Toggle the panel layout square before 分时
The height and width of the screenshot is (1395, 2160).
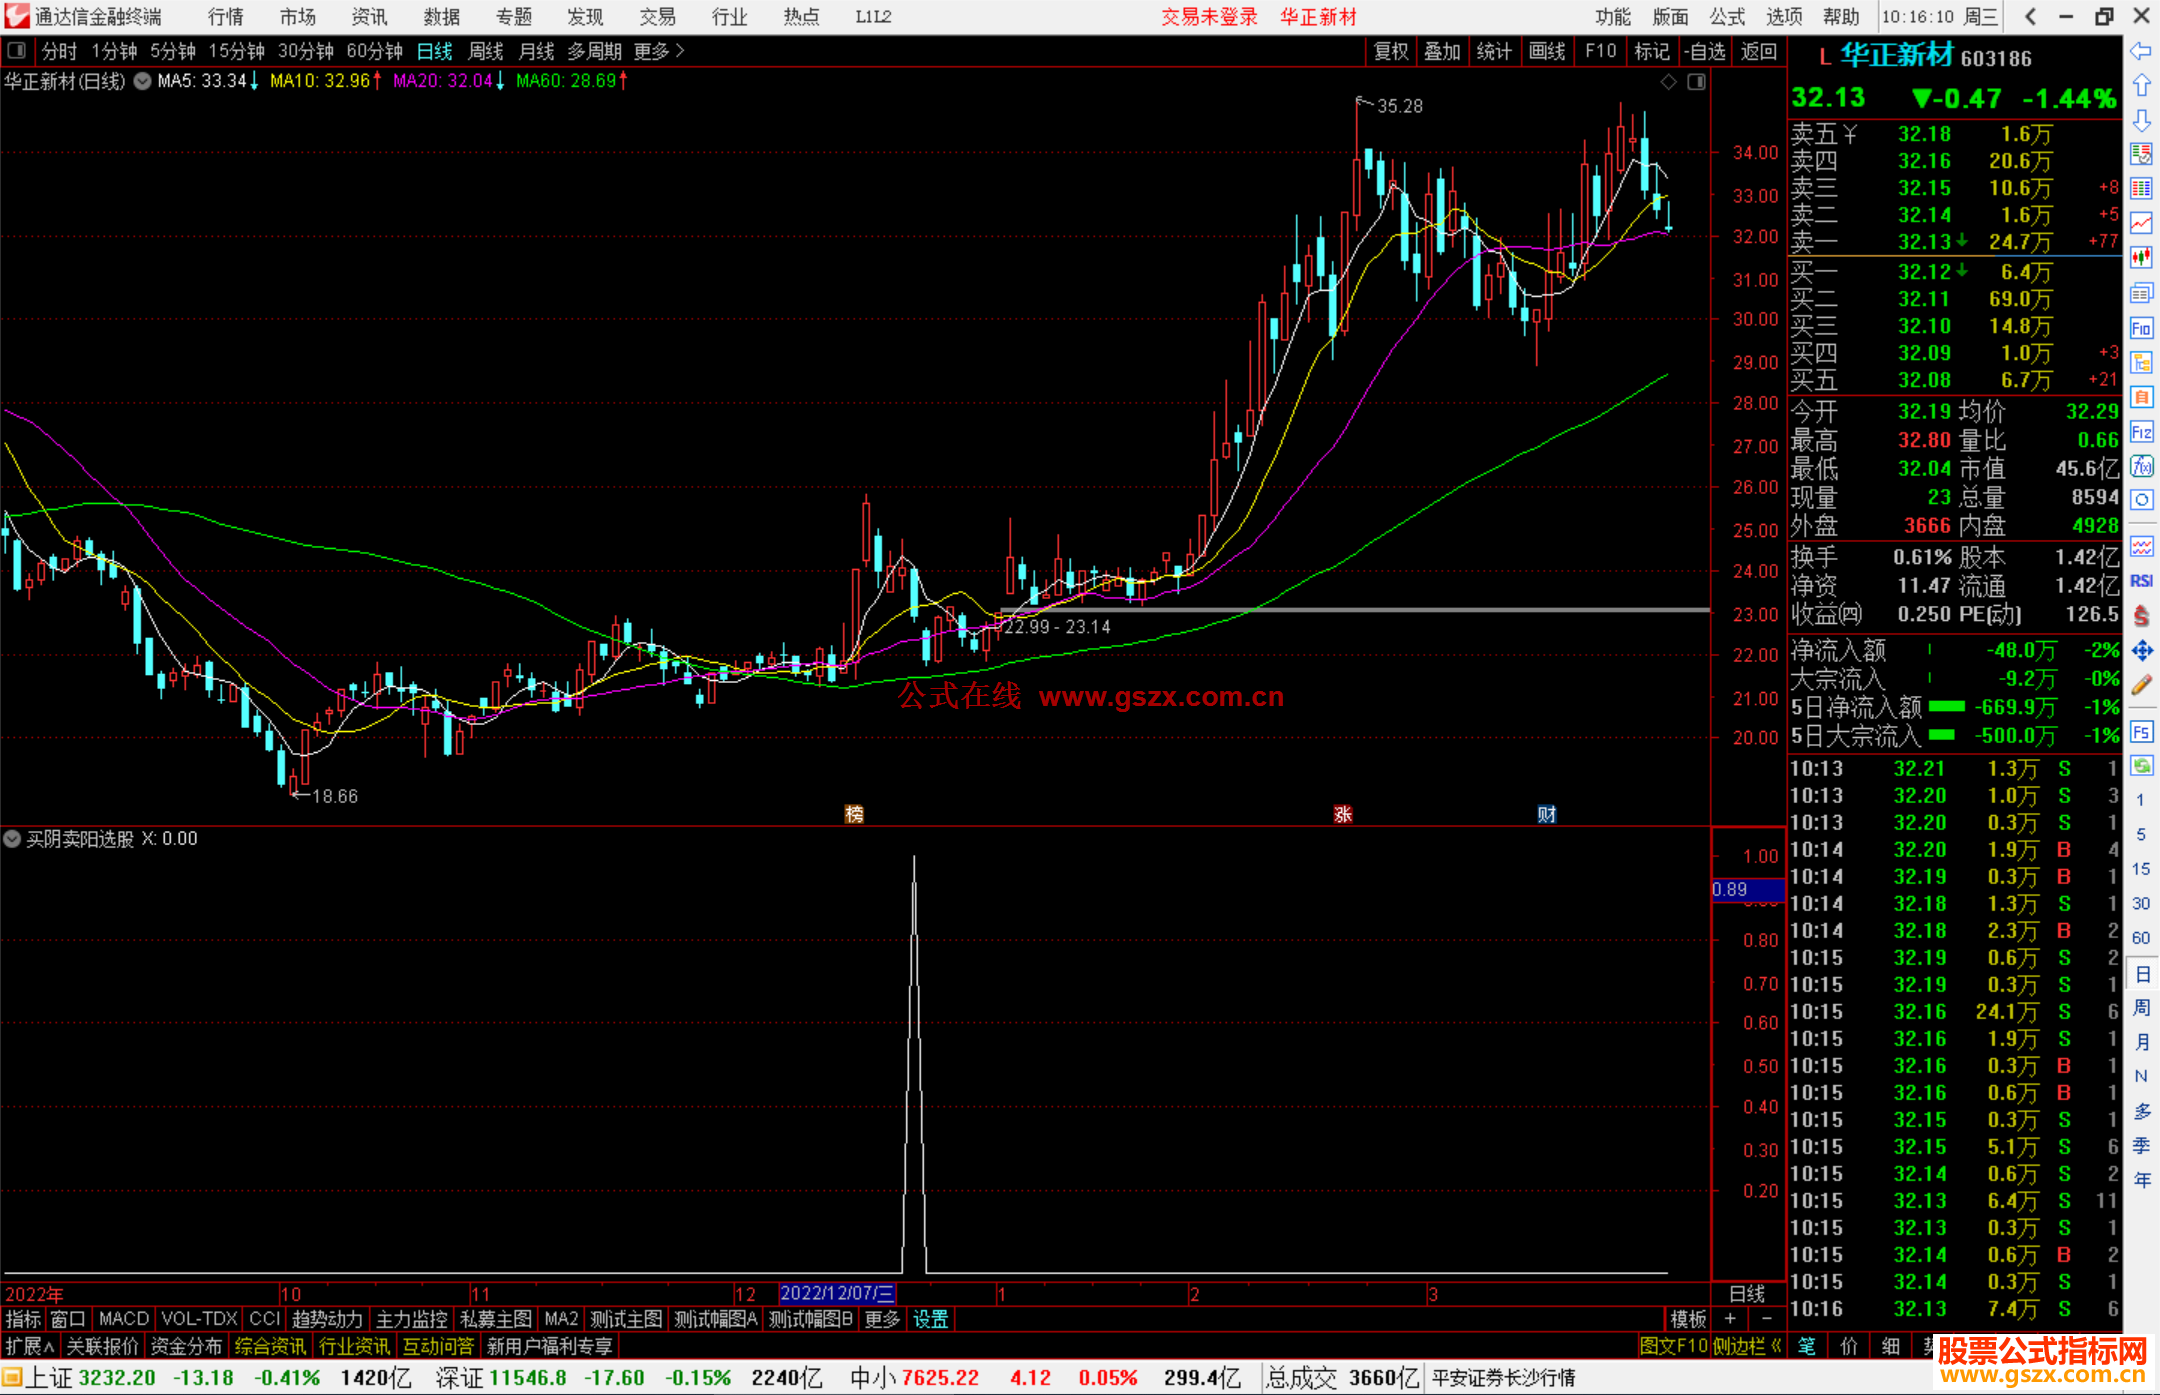16,50
